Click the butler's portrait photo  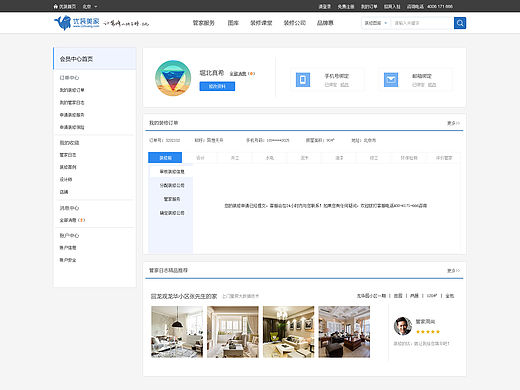tap(403, 326)
